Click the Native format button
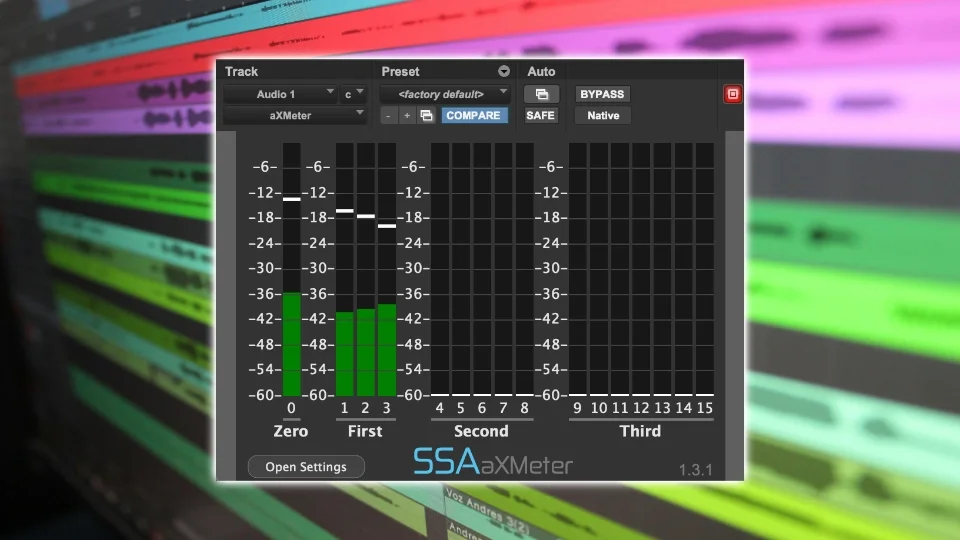 [x=602, y=115]
